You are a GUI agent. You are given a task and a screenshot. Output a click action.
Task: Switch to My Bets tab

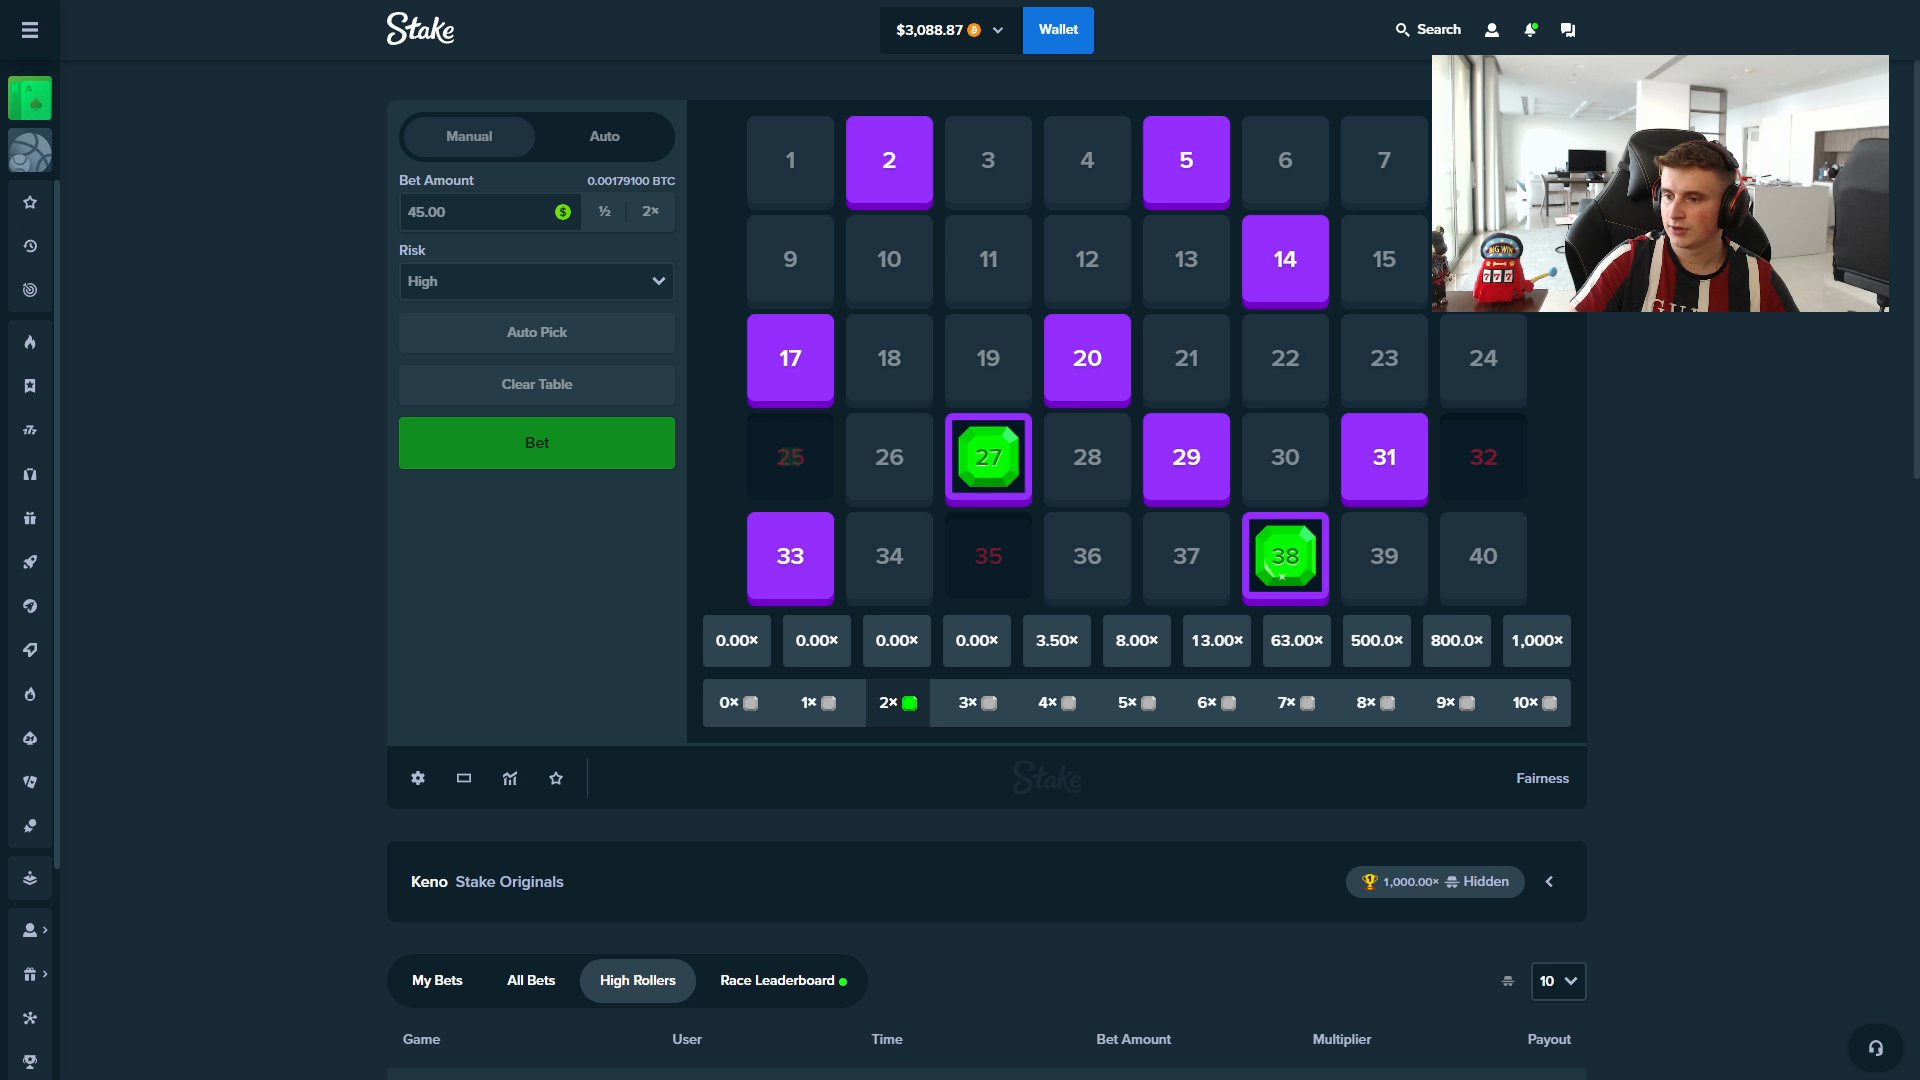coord(437,980)
